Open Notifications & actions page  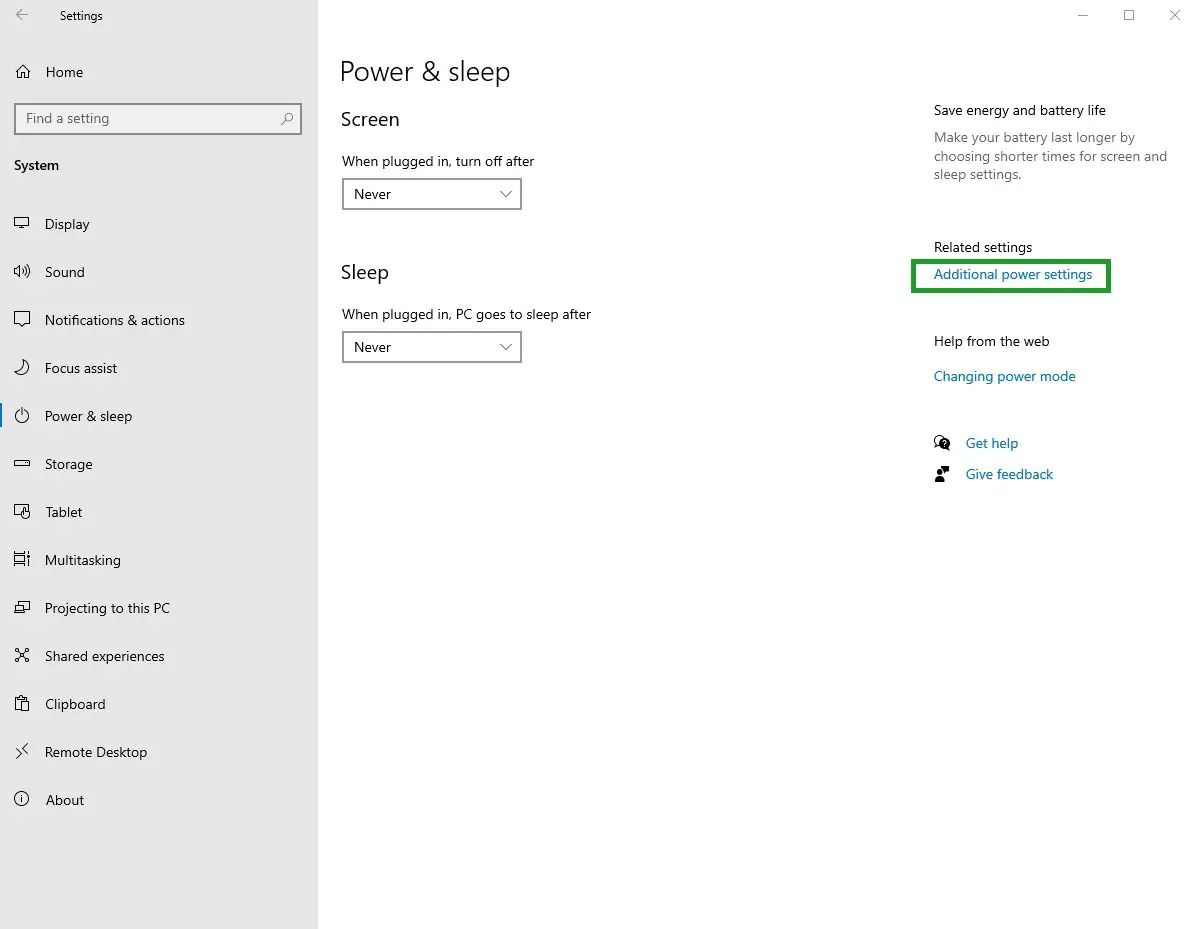(x=115, y=320)
